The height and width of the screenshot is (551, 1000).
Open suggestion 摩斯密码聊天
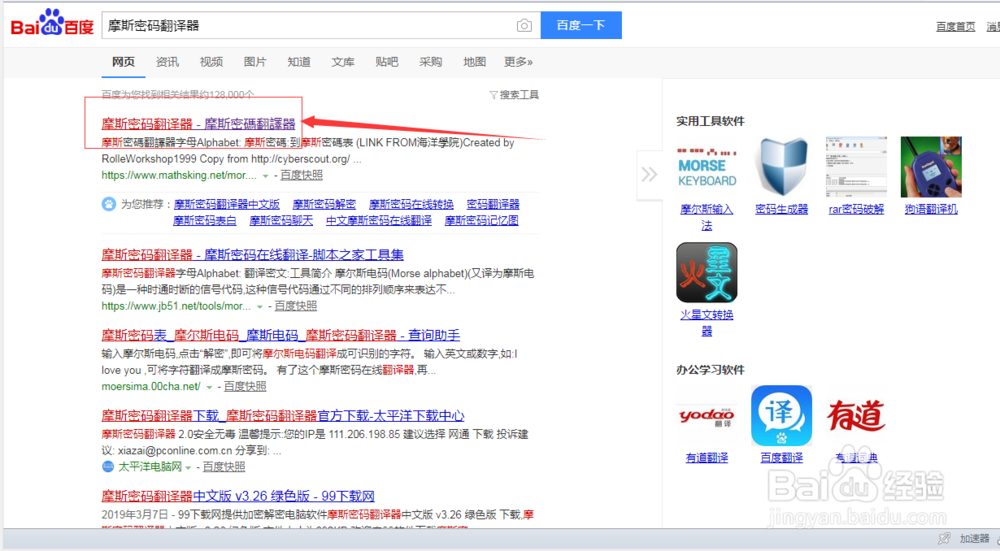click(281, 221)
